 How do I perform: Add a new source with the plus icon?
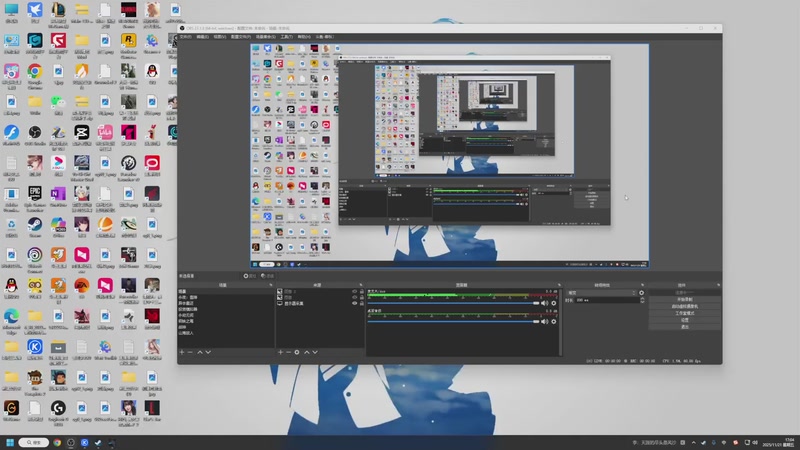(280, 352)
